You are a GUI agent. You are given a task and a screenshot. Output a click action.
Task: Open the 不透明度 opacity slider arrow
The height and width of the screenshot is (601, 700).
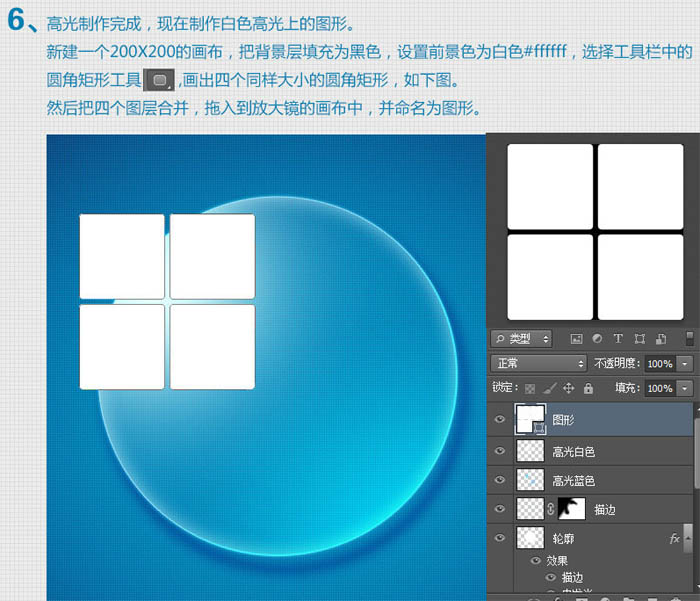(x=685, y=364)
